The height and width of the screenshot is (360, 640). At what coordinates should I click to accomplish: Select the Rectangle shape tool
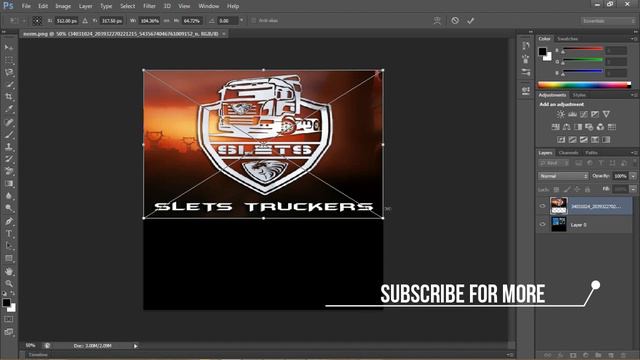pos(9,258)
